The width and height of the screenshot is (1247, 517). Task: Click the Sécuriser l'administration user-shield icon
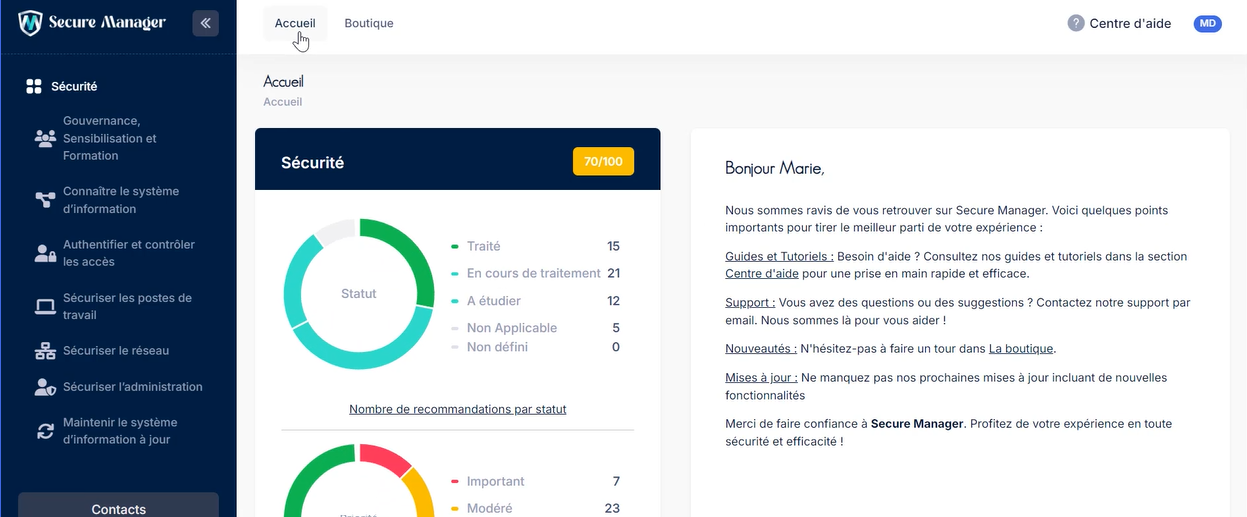[45, 387]
